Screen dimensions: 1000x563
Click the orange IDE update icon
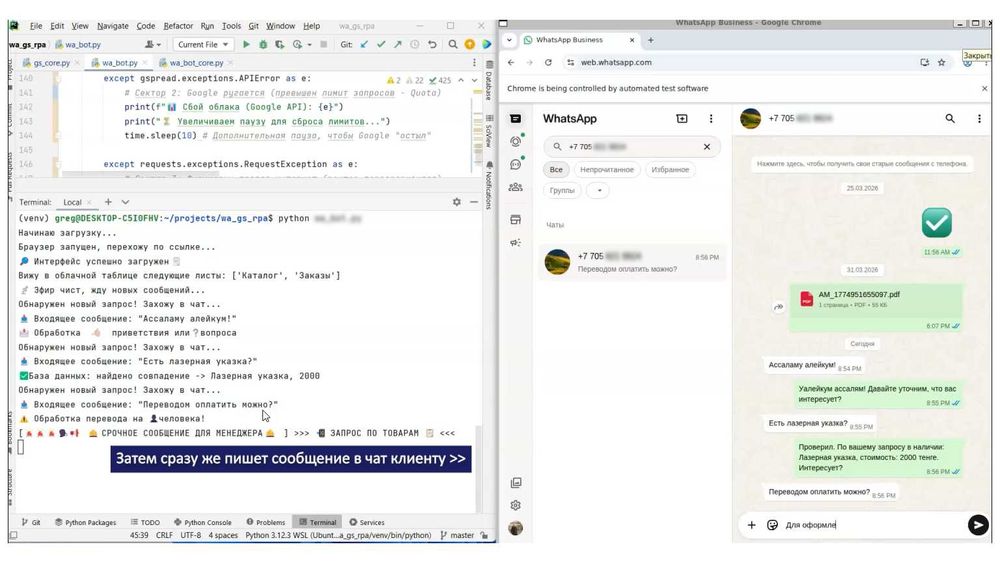tap(469, 45)
